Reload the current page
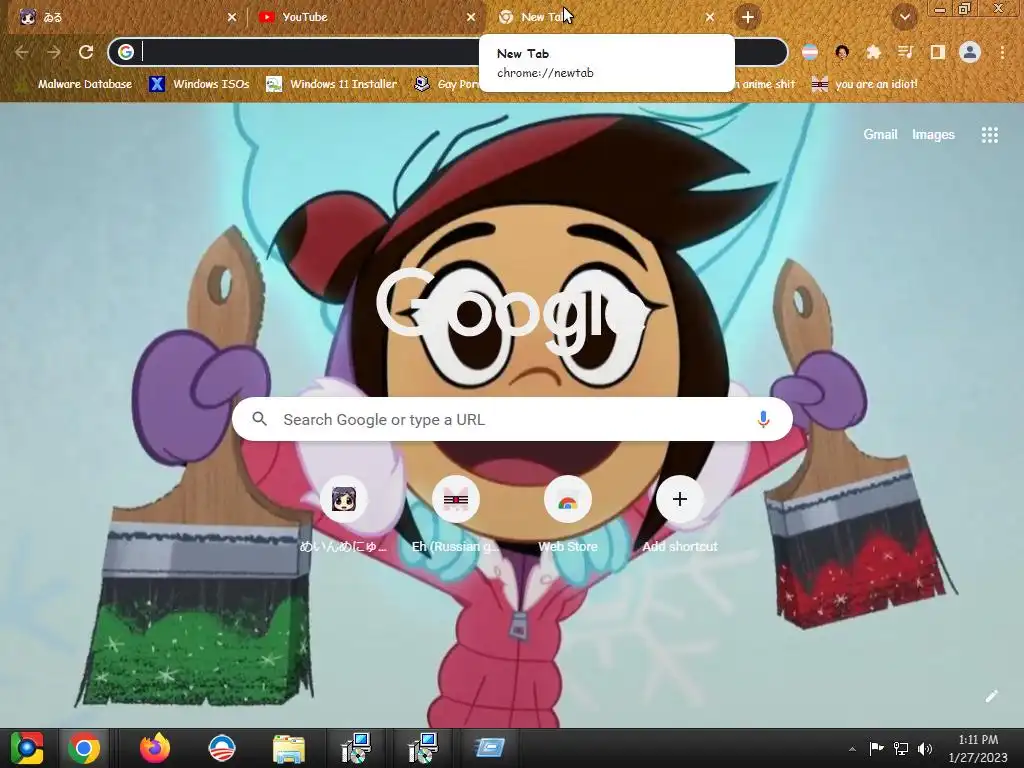Viewport: 1024px width, 768px height. pyautogui.click(x=86, y=52)
